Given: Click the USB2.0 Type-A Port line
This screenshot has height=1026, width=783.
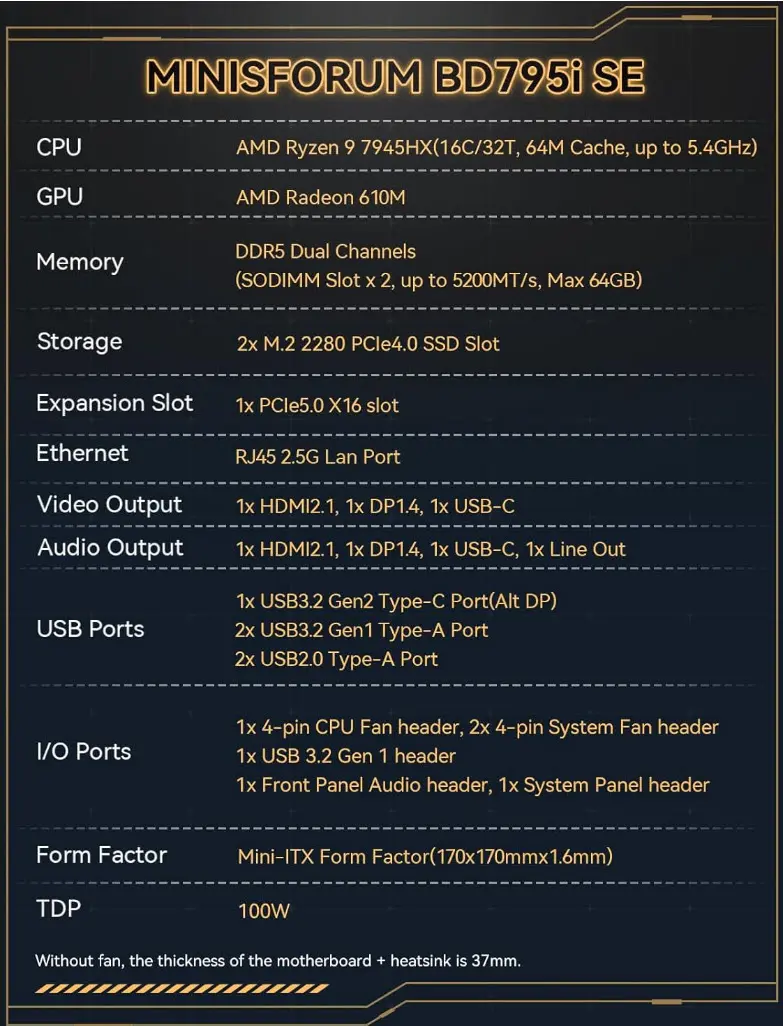Looking at the screenshot, I should coord(336,659).
